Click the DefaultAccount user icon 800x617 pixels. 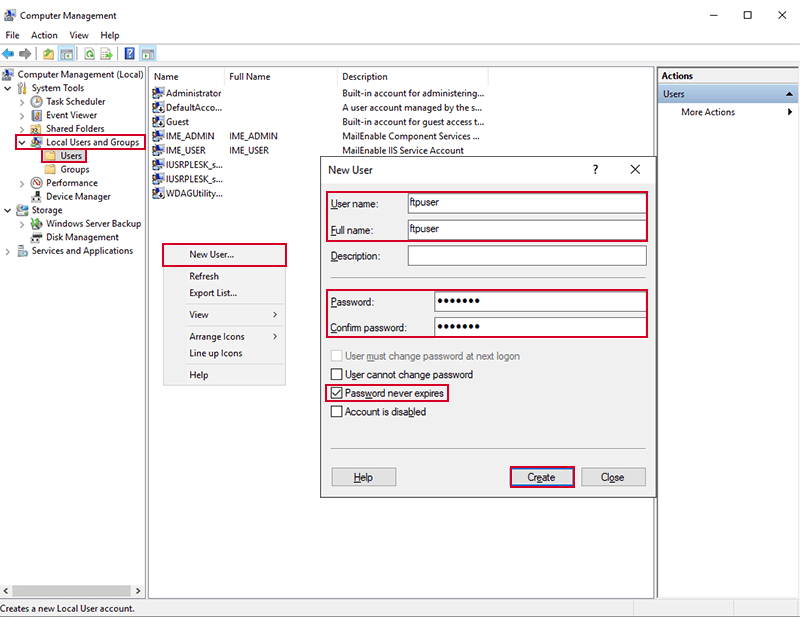pos(158,107)
